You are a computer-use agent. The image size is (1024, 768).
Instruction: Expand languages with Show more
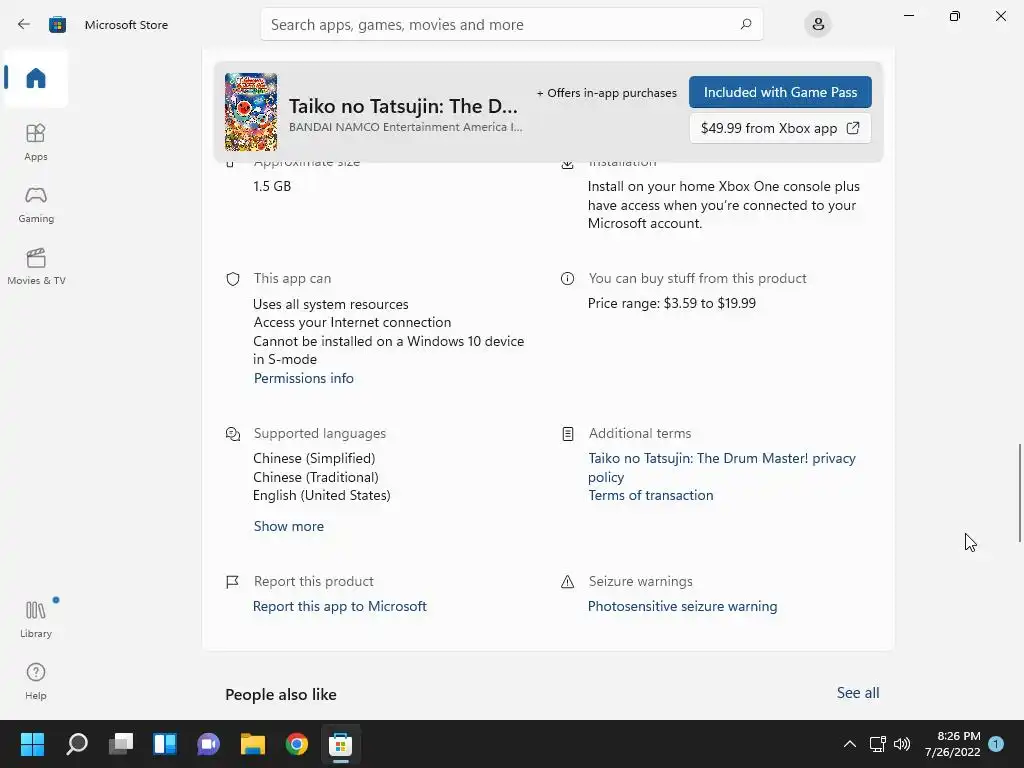289,526
